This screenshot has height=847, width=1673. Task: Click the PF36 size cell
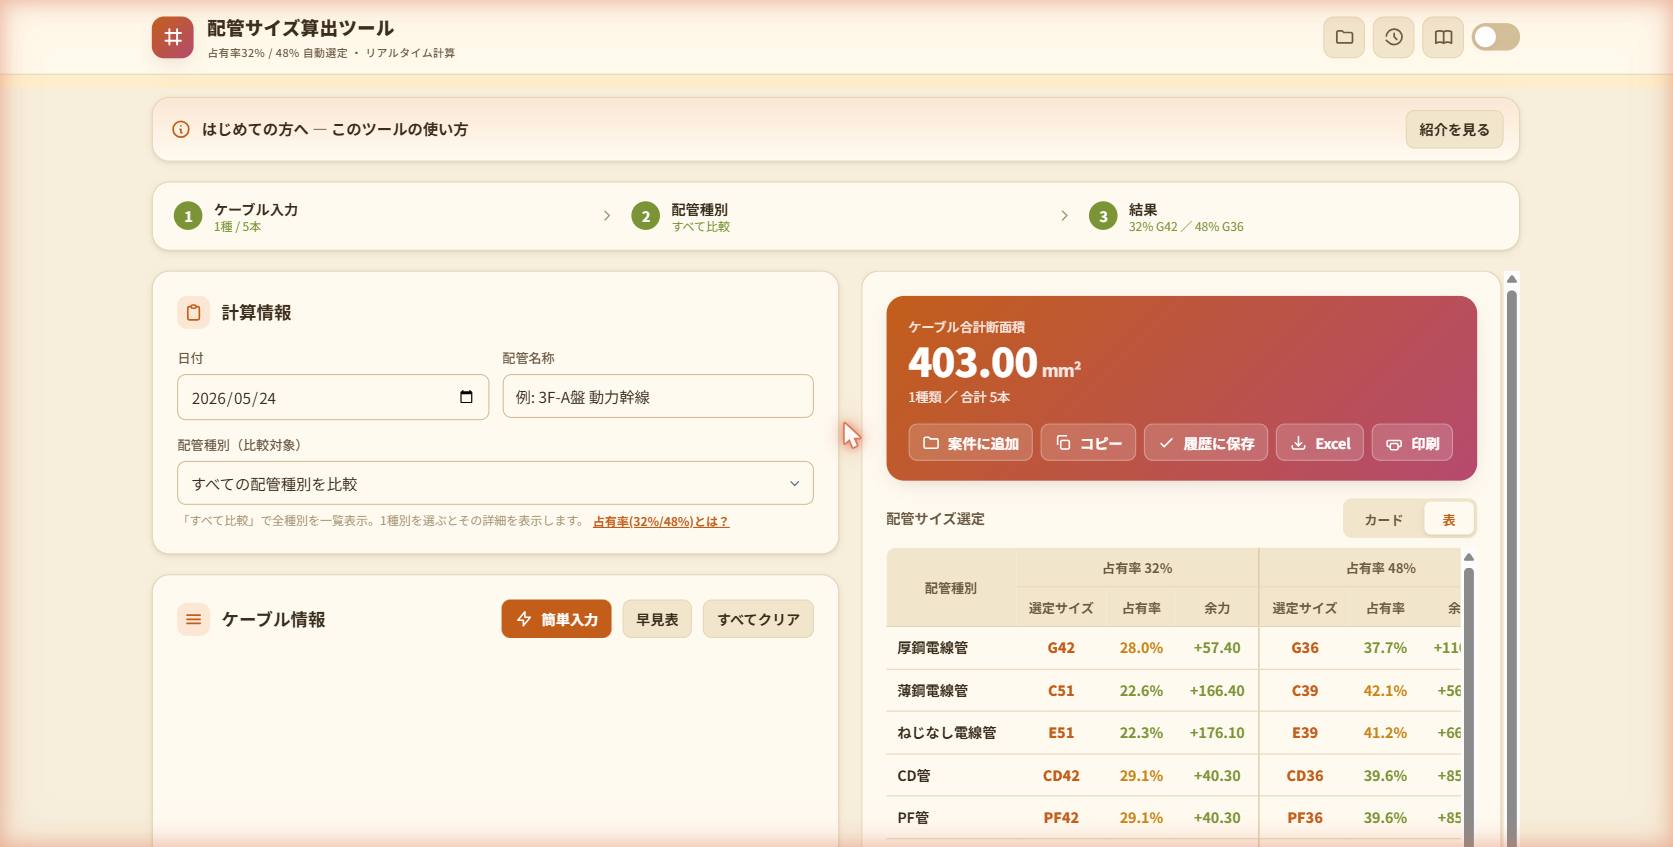[1305, 818]
